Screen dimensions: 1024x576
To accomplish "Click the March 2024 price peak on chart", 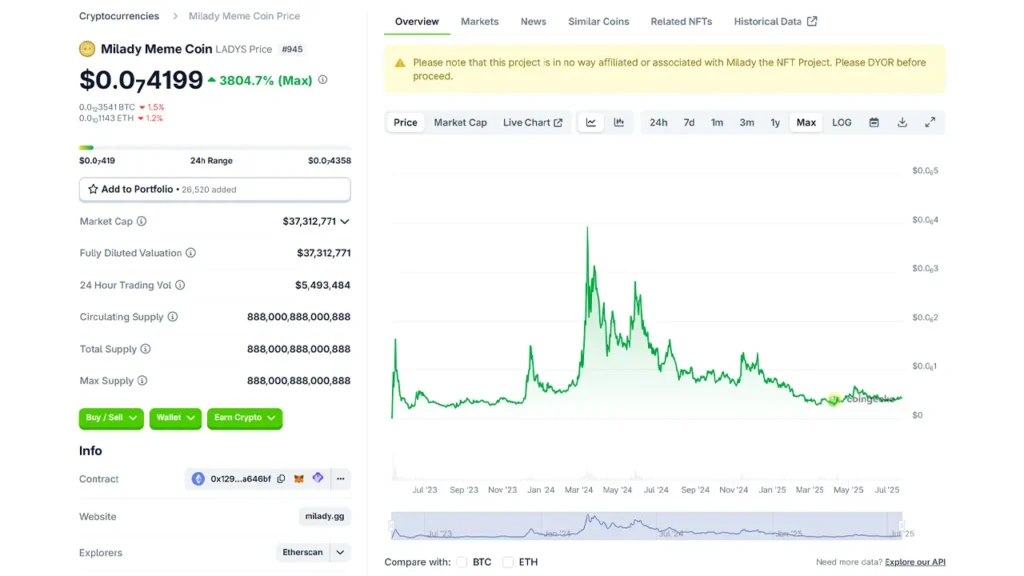I will (587, 228).
